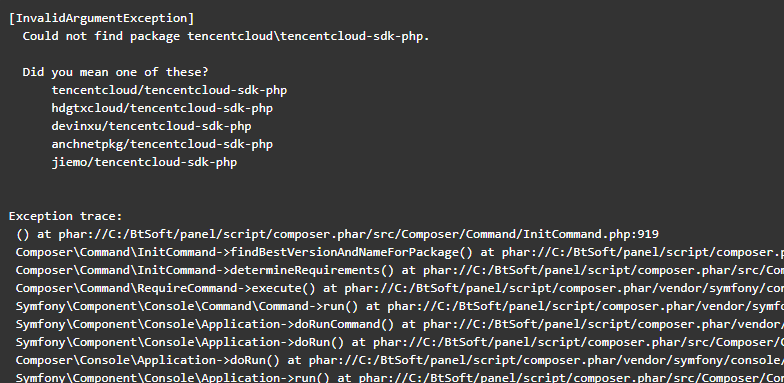The height and width of the screenshot is (383, 784).
Task: Click the Application->doRunCommand() trace line
Action: click(400, 324)
